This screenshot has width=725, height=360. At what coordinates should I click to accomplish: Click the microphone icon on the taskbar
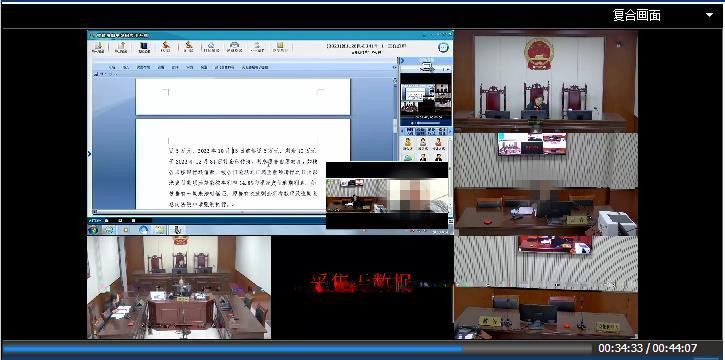coord(177,230)
